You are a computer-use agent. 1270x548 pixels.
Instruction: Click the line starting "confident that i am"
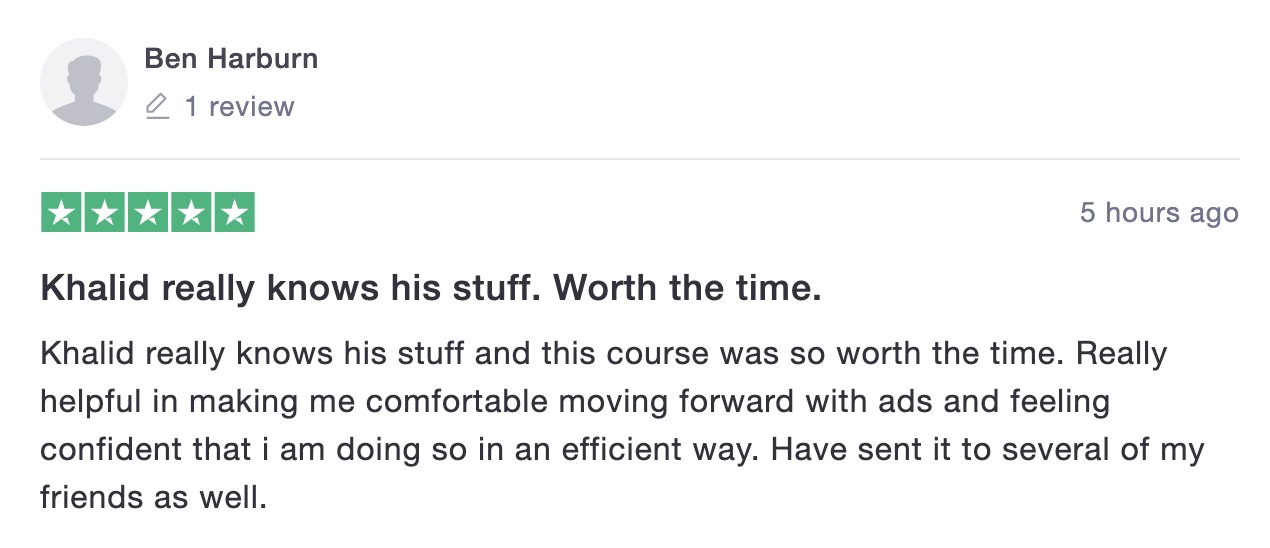pos(622,450)
